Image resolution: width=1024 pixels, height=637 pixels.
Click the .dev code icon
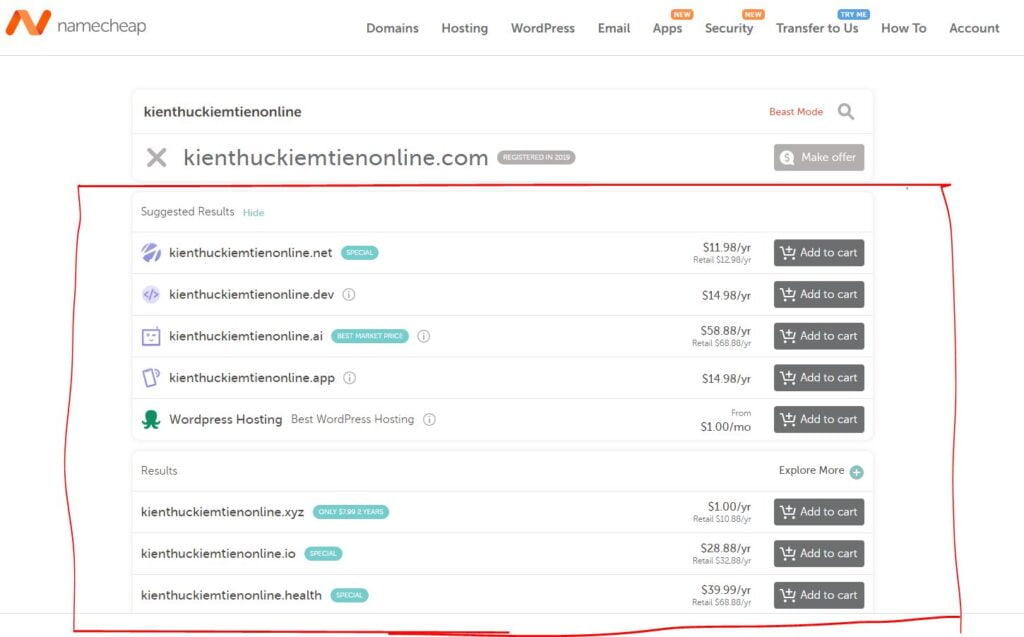click(x=151, y=295)
